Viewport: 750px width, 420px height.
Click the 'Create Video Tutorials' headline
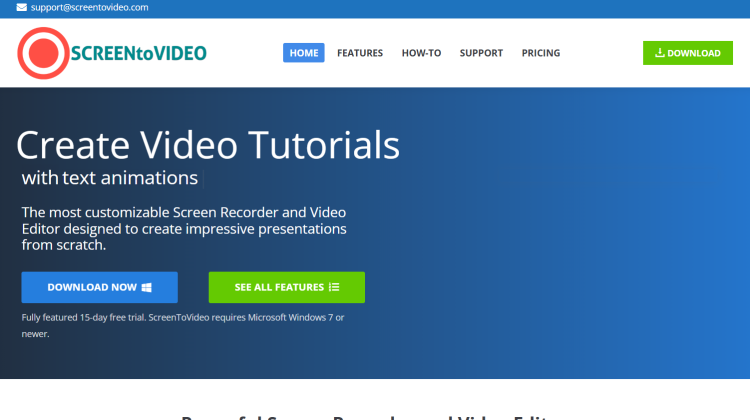click(x=208, y=145)
